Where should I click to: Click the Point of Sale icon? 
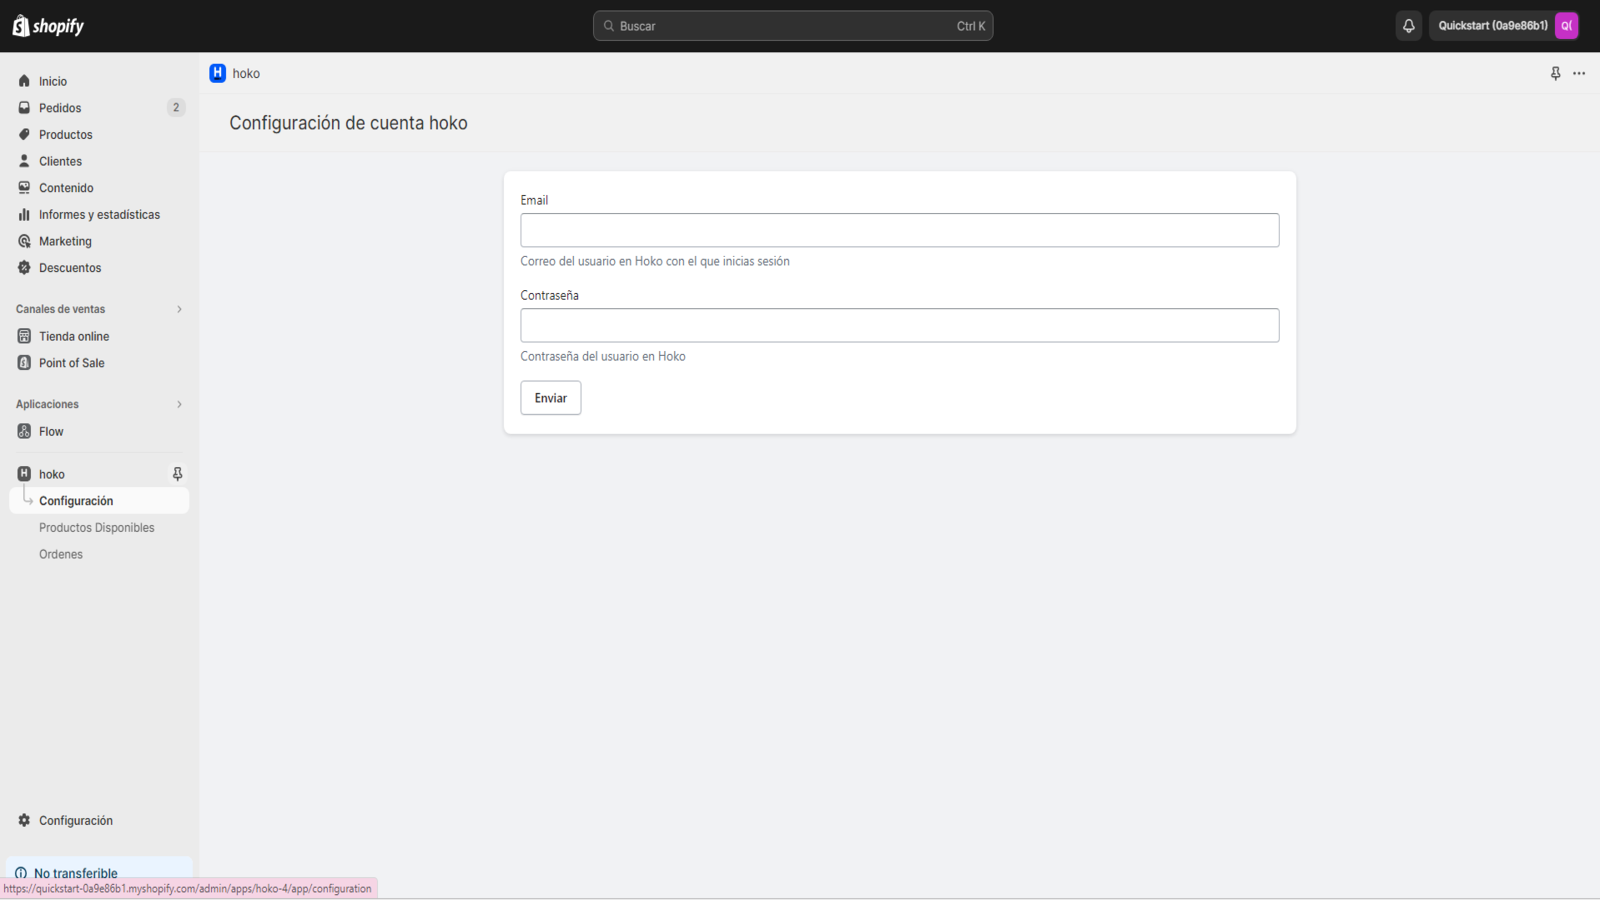click(x=24, y=363)
